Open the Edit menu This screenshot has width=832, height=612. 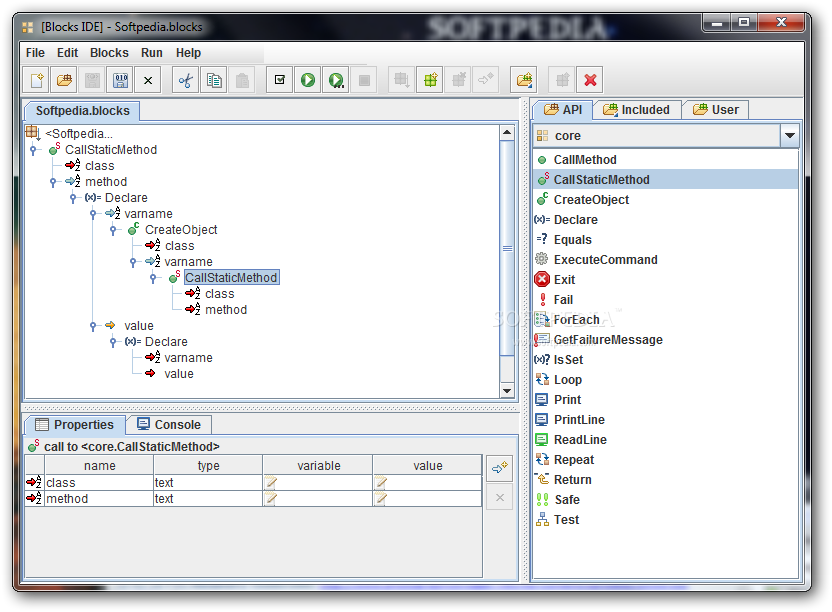click(x=67, y=53)
